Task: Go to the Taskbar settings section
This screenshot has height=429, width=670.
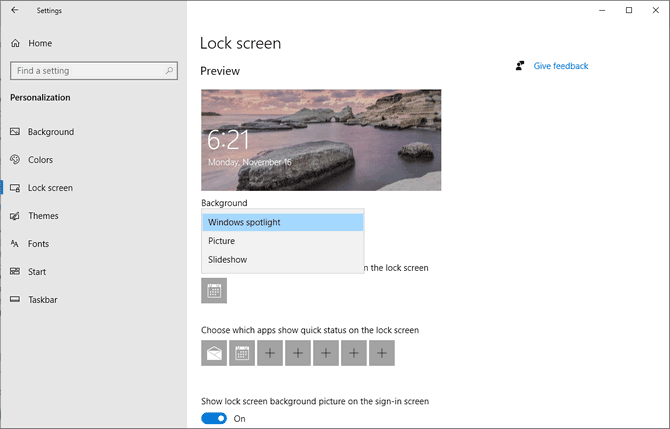Action: (x=42, y=300)
